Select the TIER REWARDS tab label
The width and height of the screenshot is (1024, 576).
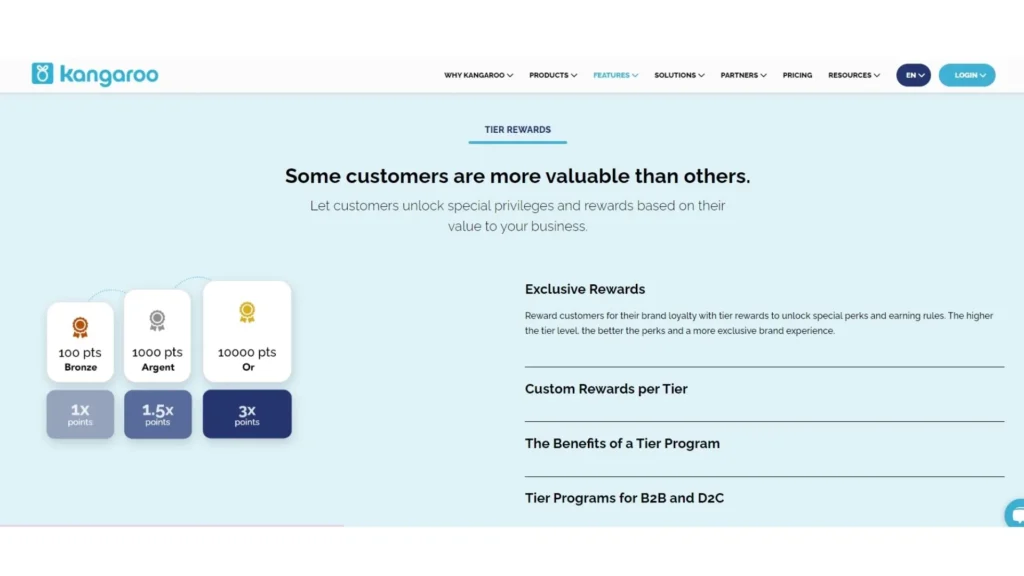coord(517,129)
